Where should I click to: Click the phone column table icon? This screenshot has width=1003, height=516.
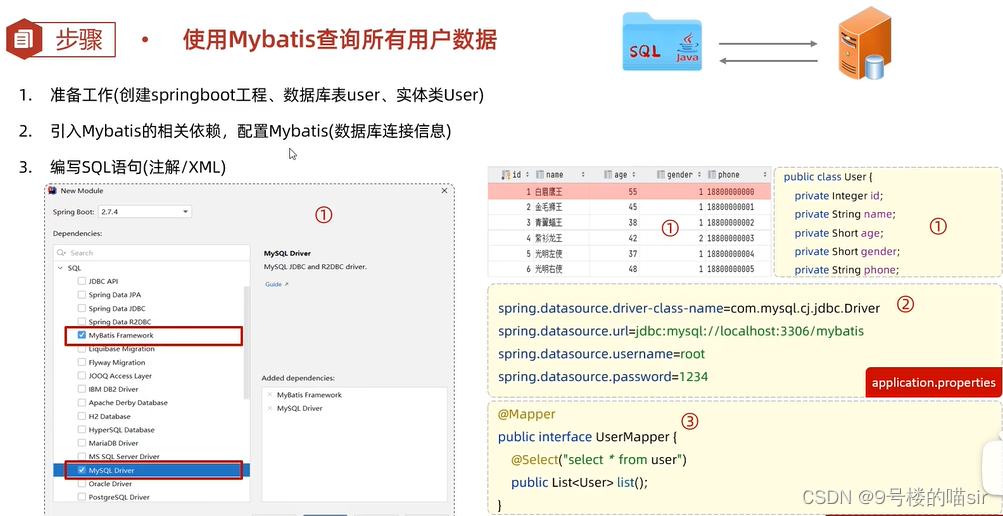[x=712, y=174]
